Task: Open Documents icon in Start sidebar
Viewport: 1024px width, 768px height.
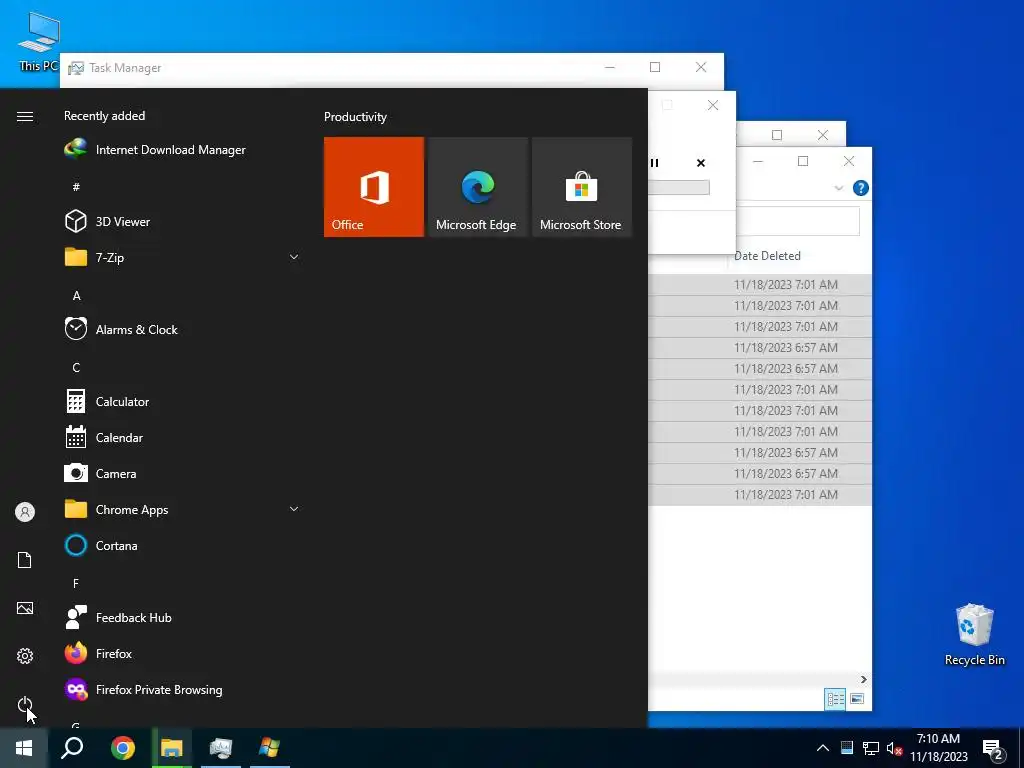Action: 25,560
